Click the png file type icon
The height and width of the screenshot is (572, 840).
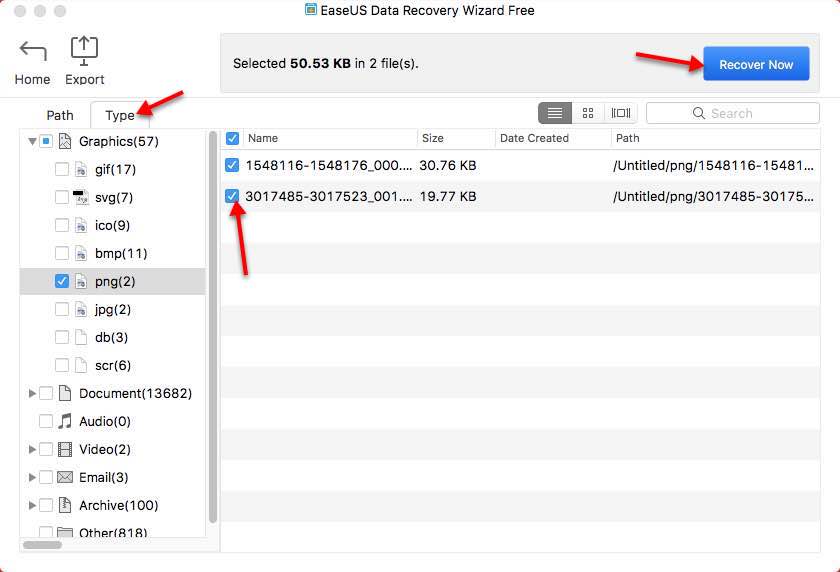(x=81, y=281)
